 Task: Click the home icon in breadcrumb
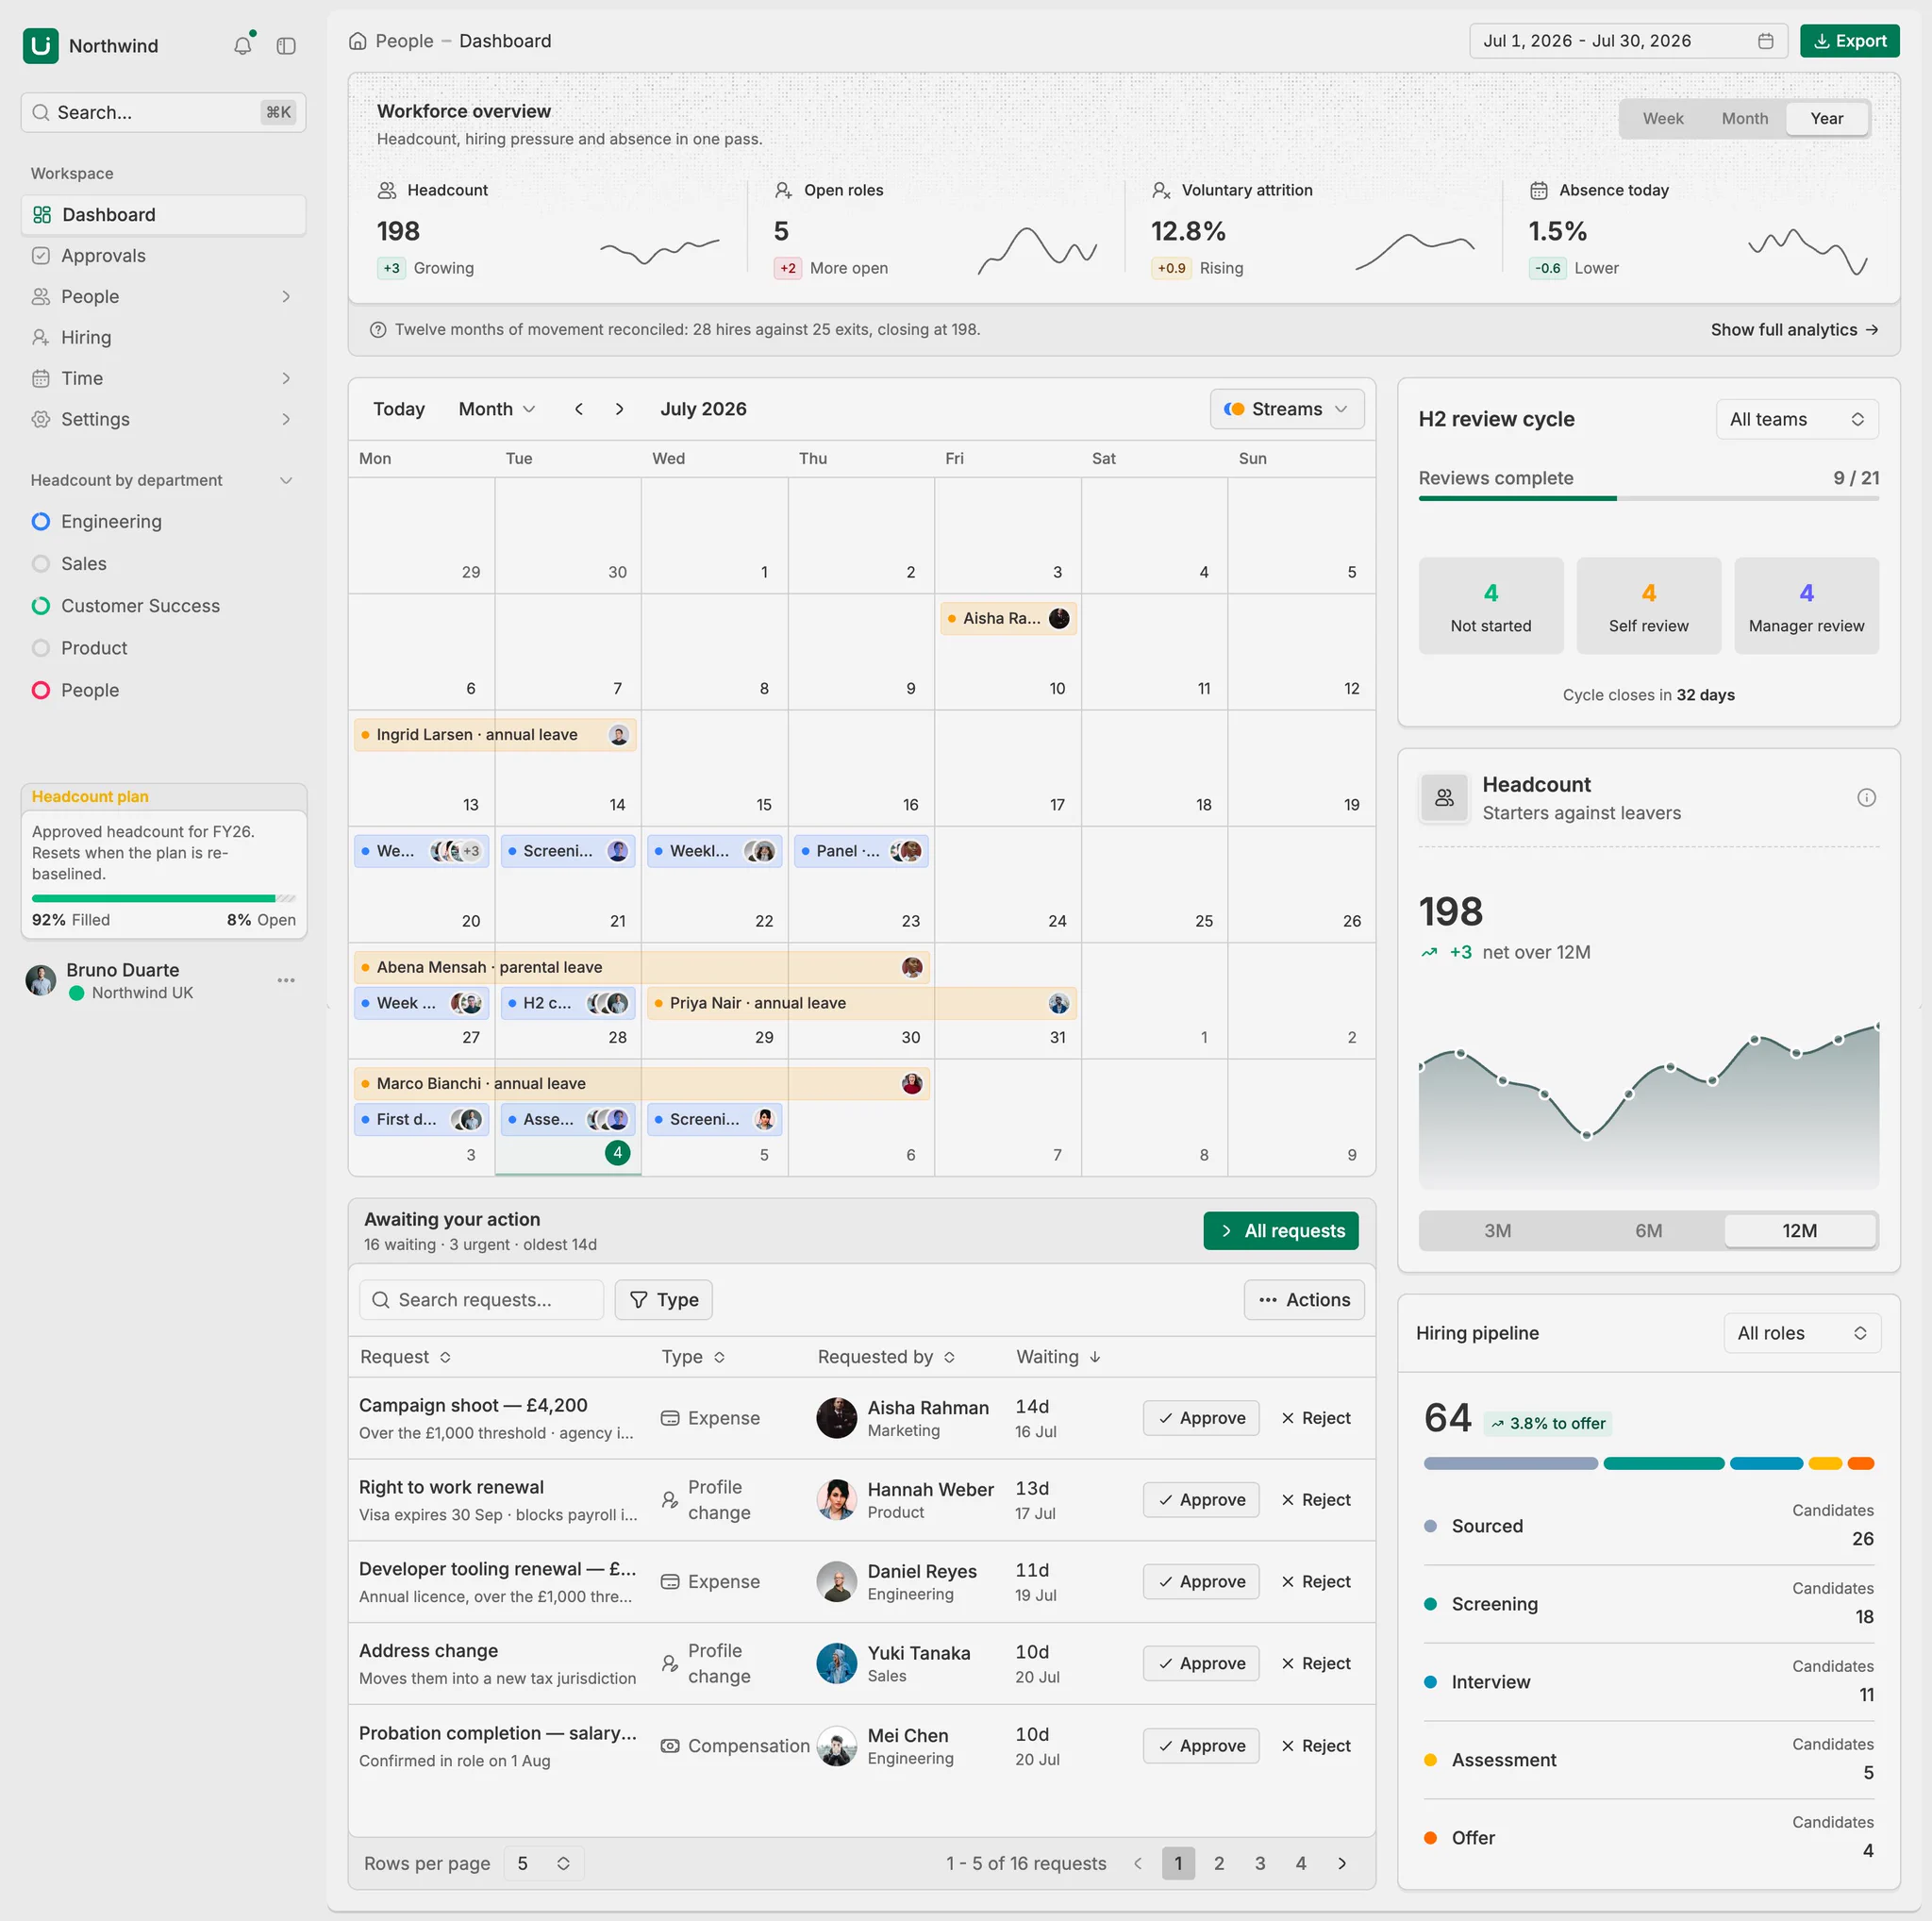tap(357, 41)
